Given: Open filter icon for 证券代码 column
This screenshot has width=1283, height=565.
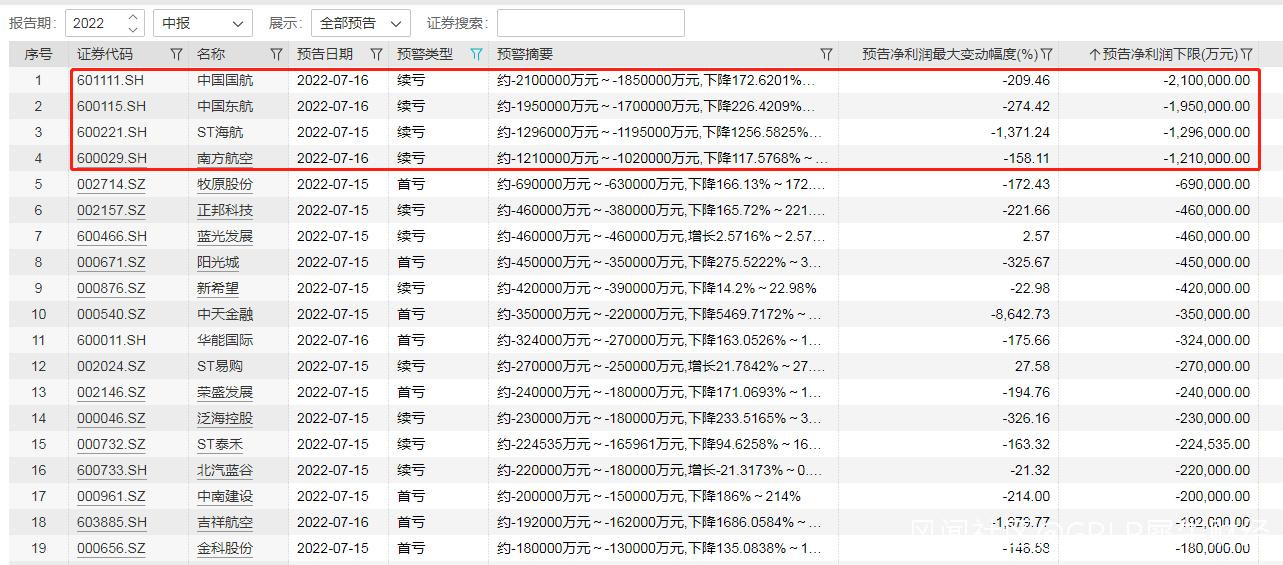Looking at the screenshot, I should pos(177,54).
